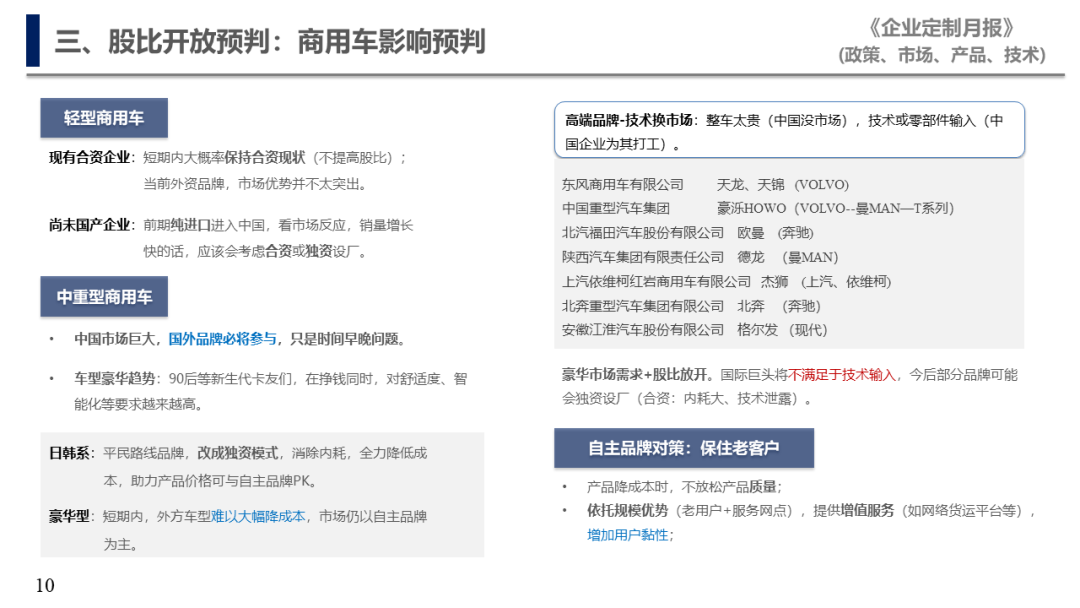Click the entry 欧曼 (奔驰)
This screenshot has width=1080, height=608.
click(x=775, y=233)
